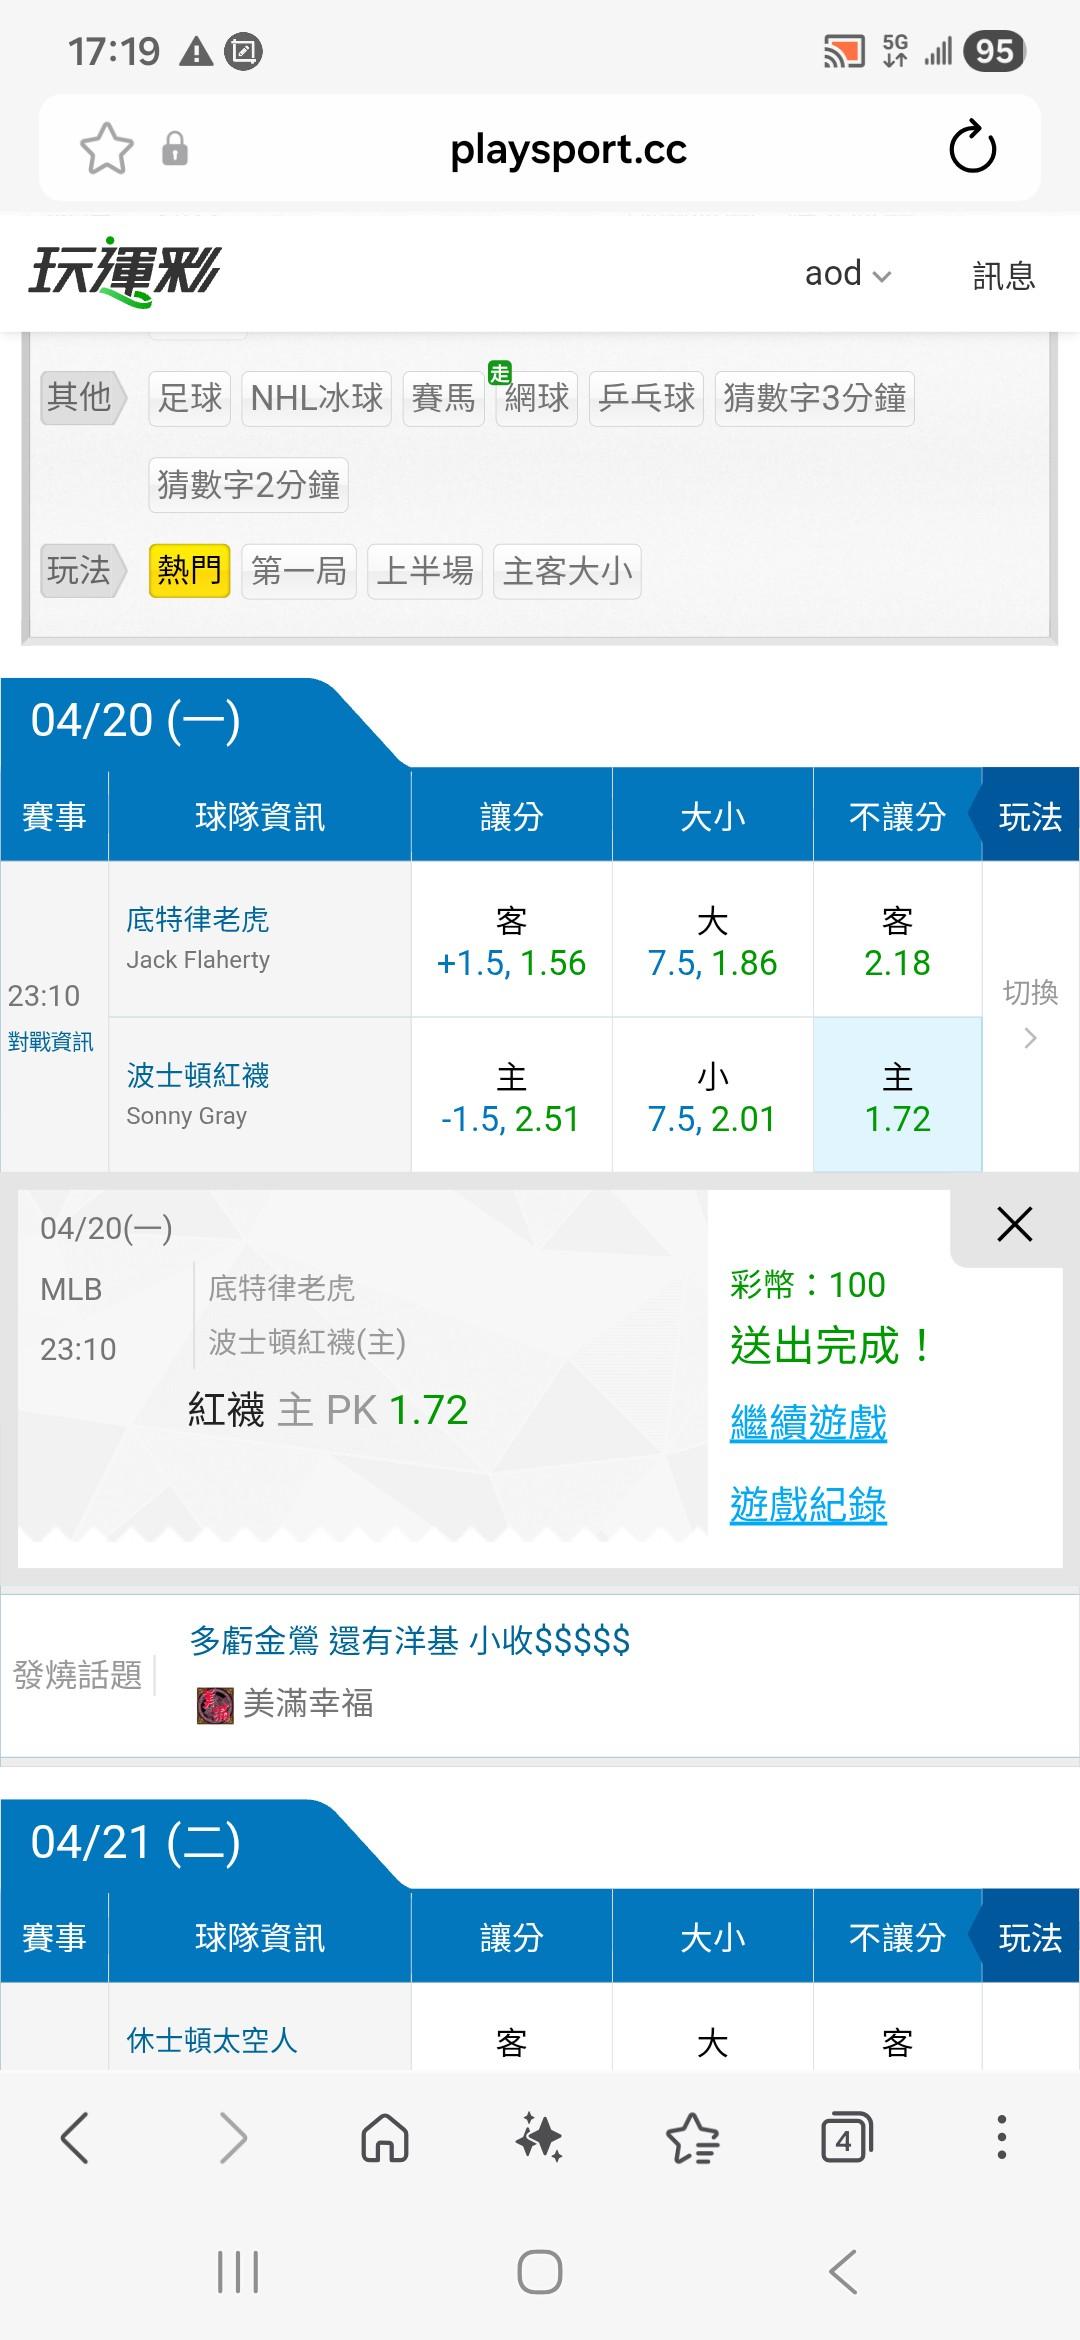
Task: Select the 上半場 play type
Action: coord(425,571)
